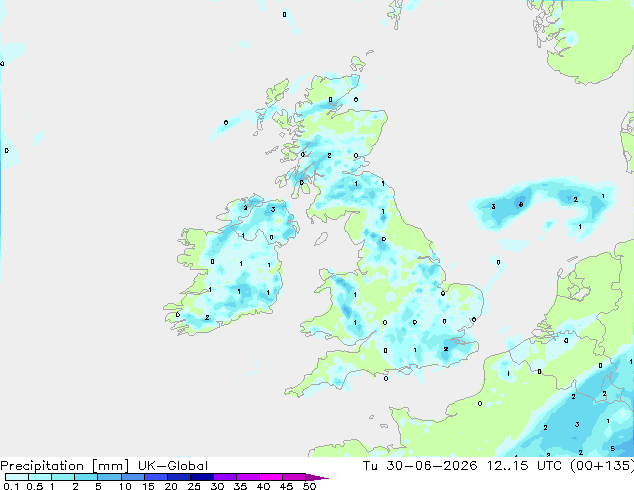
Task: Click the 40–45 mm magenta legend swatch
Action: click(x=271, y=477)
